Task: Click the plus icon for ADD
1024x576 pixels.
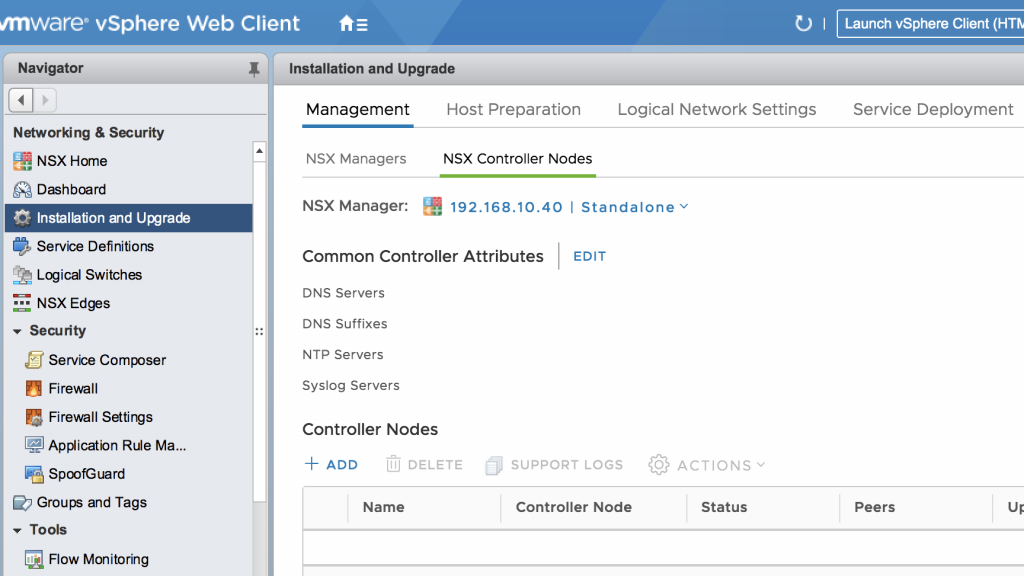Action: [312, 464]
